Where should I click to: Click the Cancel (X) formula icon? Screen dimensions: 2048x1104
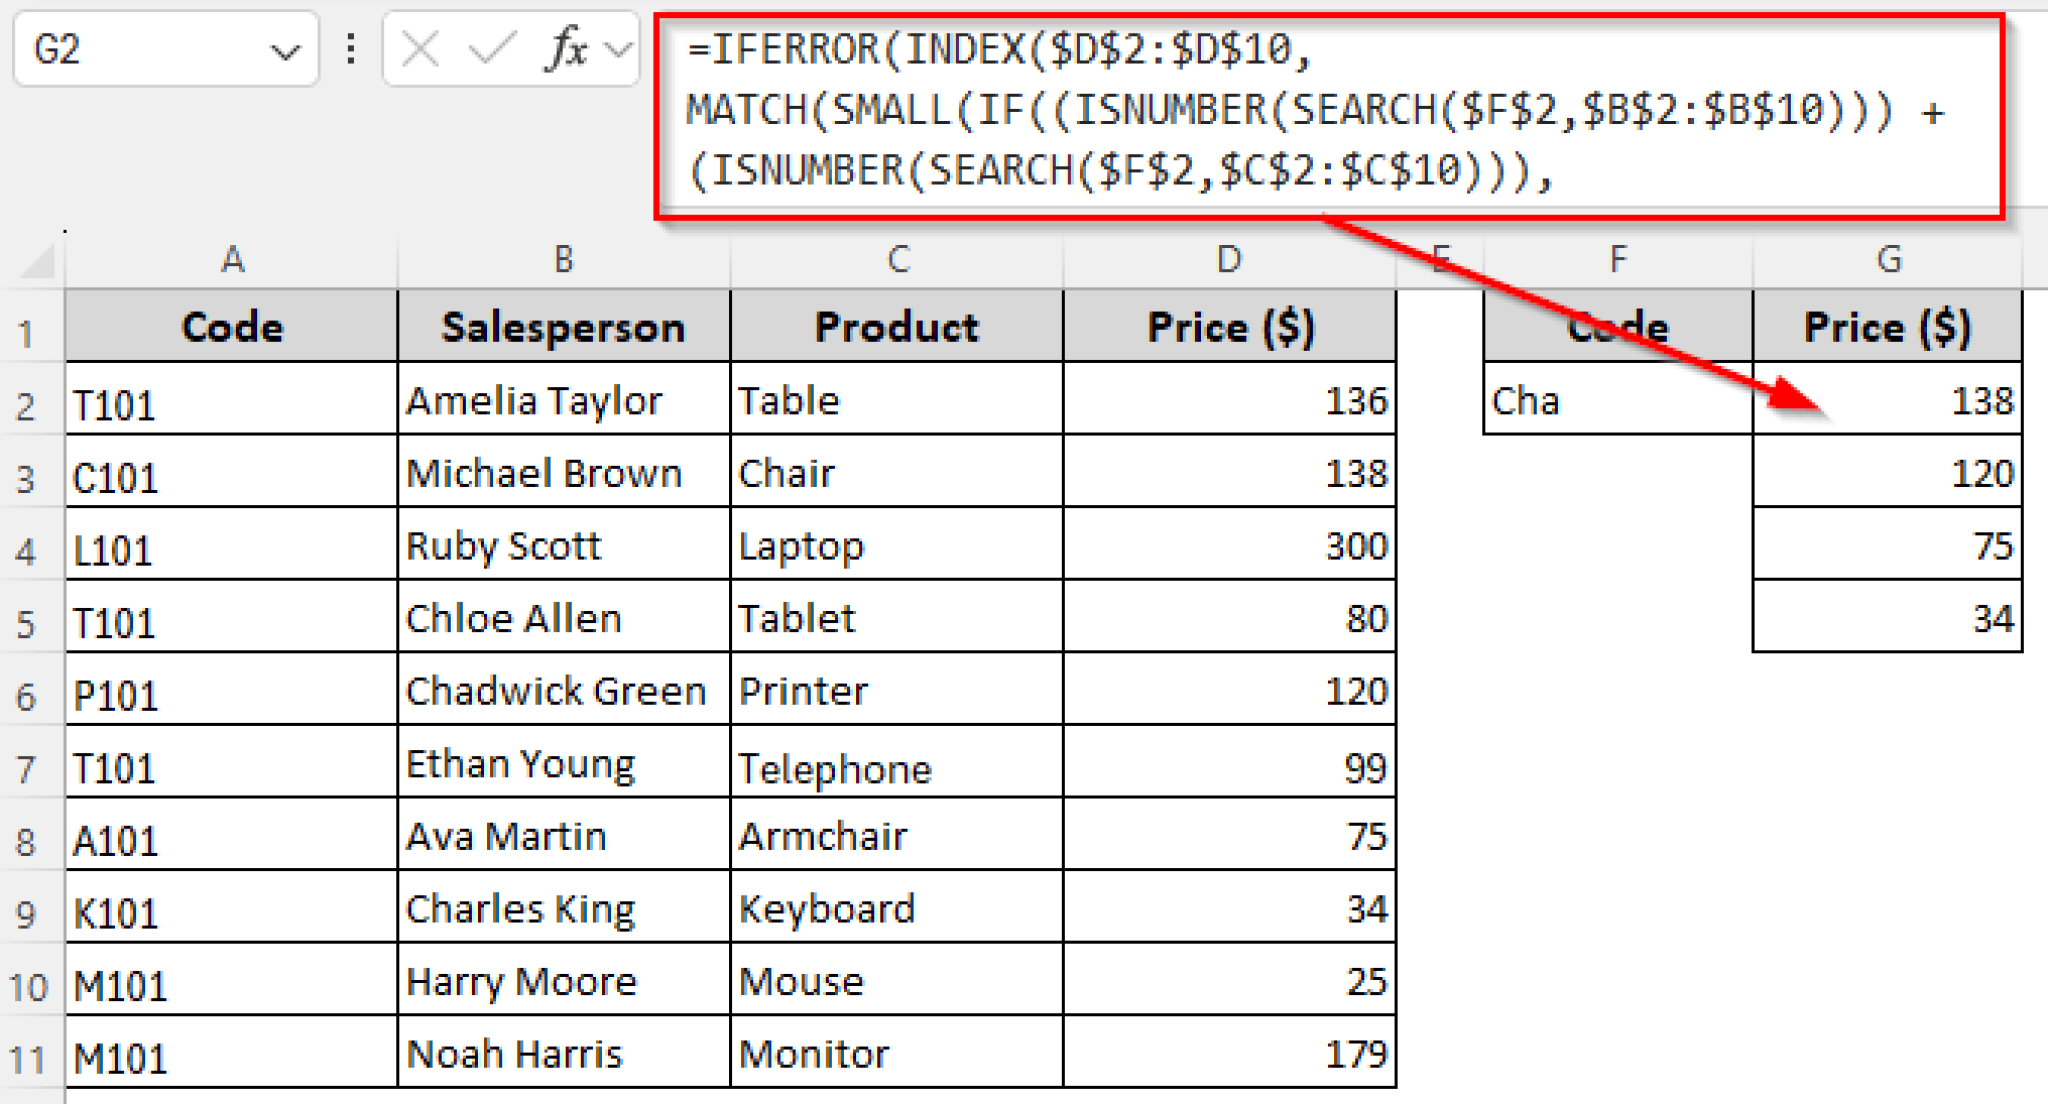tap(420, 48)
